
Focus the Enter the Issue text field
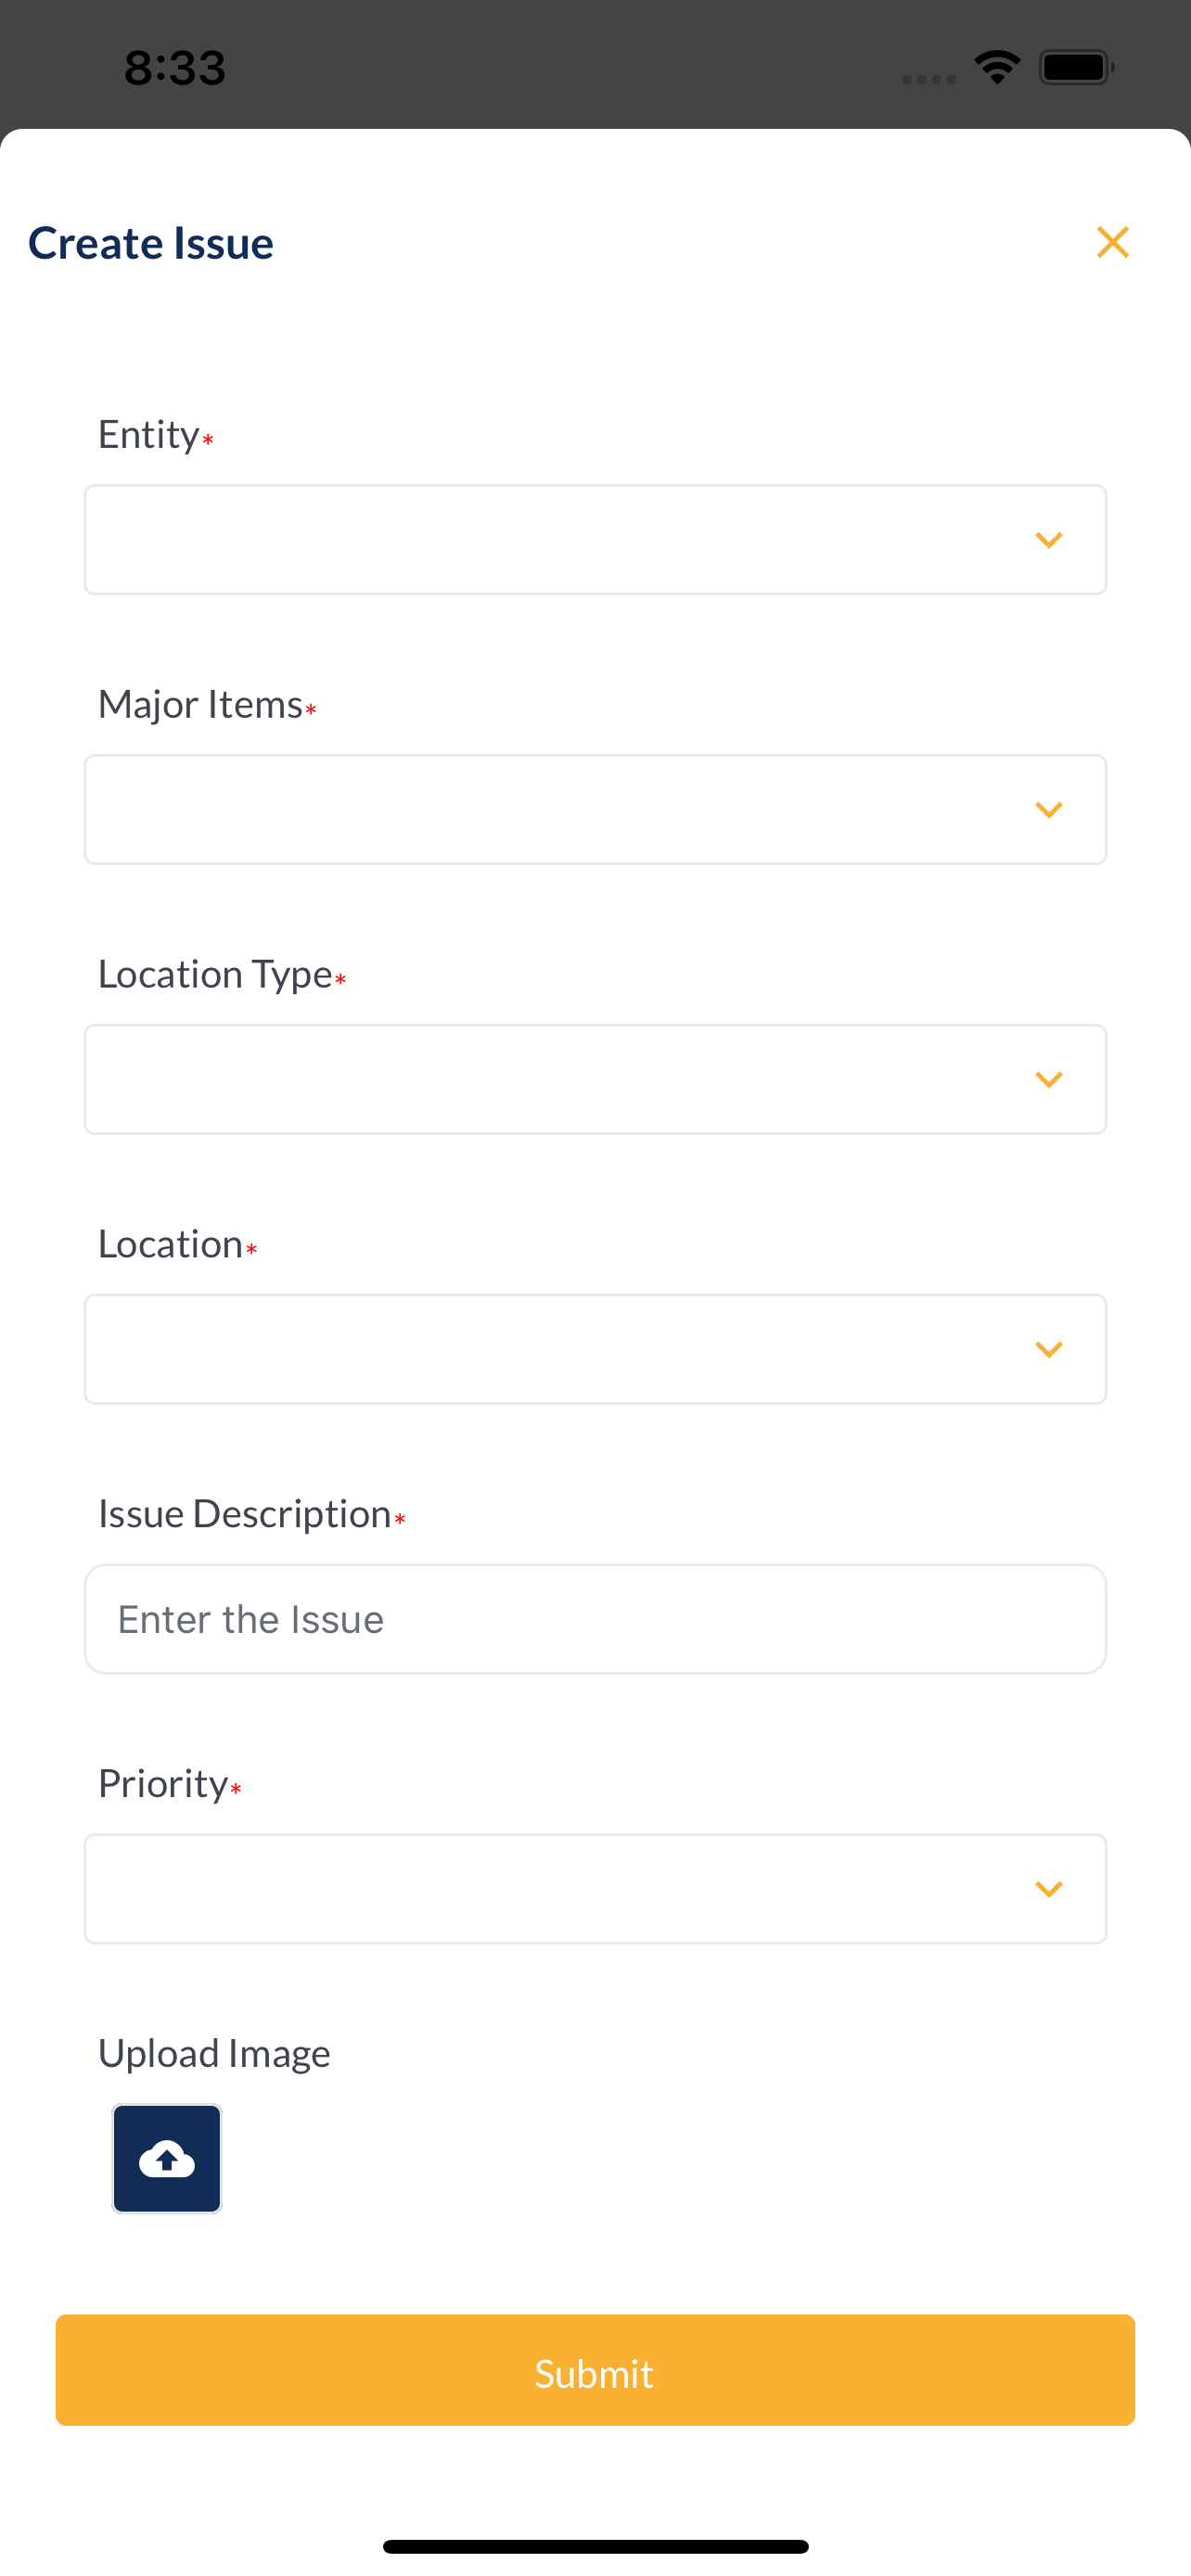pos(595,1619)
